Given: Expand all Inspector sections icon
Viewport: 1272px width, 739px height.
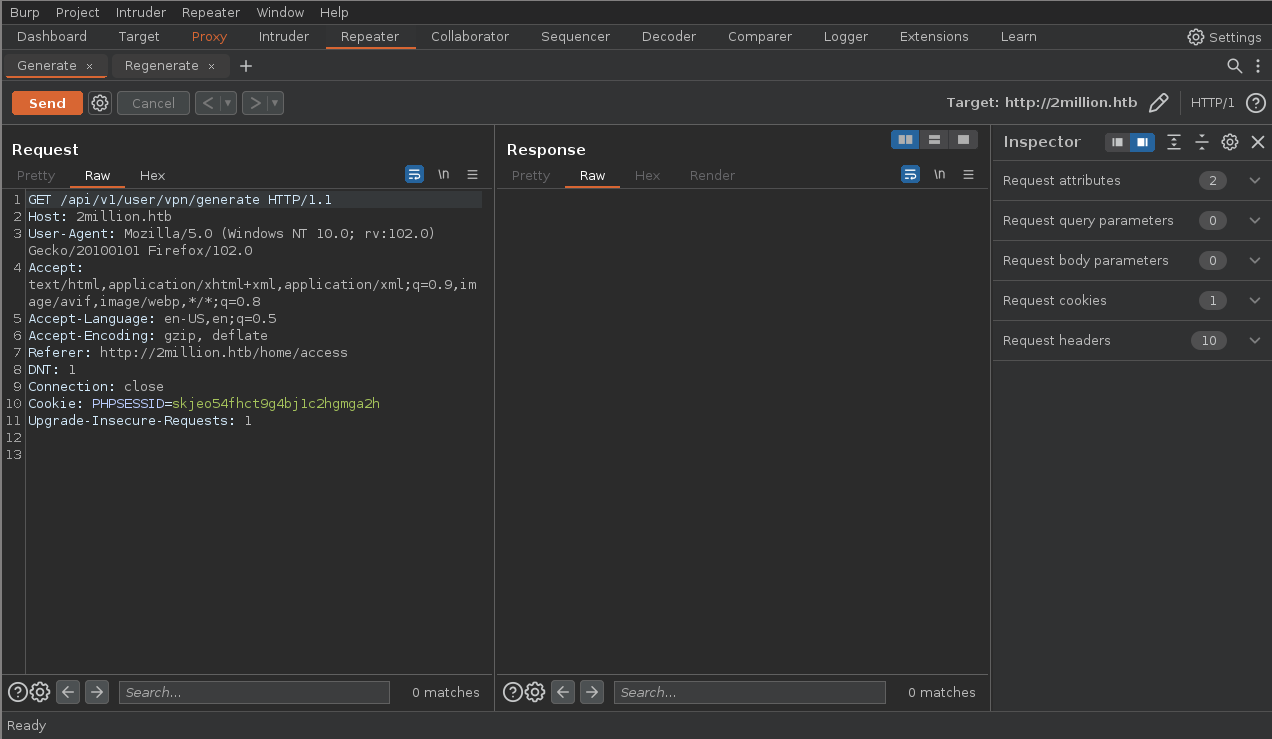Looking at the screenshot, I should point(1174,142).
